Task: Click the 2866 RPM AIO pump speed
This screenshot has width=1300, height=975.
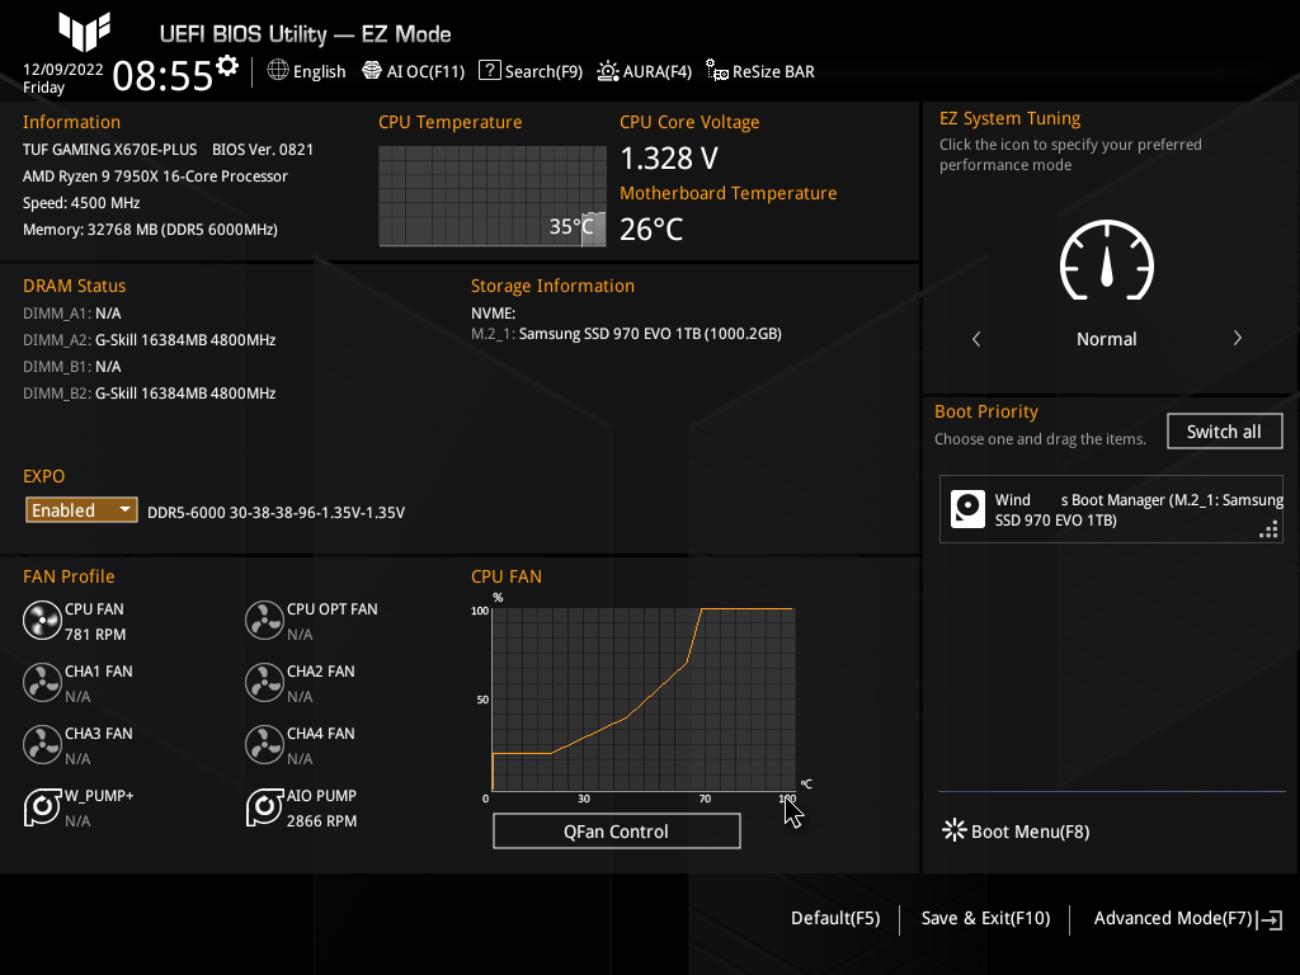Action: (x=322, y=821)
